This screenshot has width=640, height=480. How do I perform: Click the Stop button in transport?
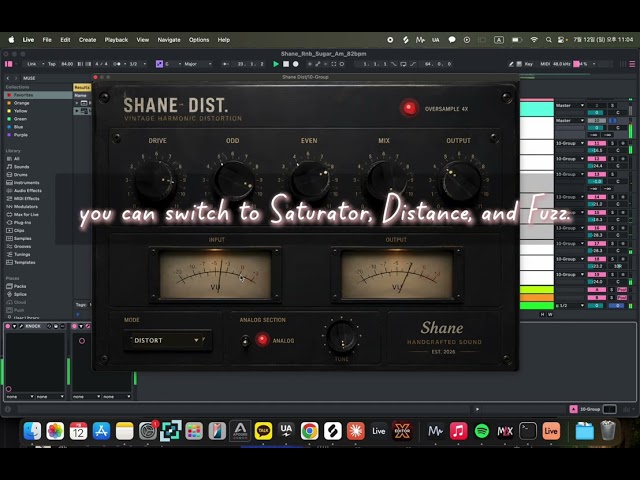tap(286, 64)
